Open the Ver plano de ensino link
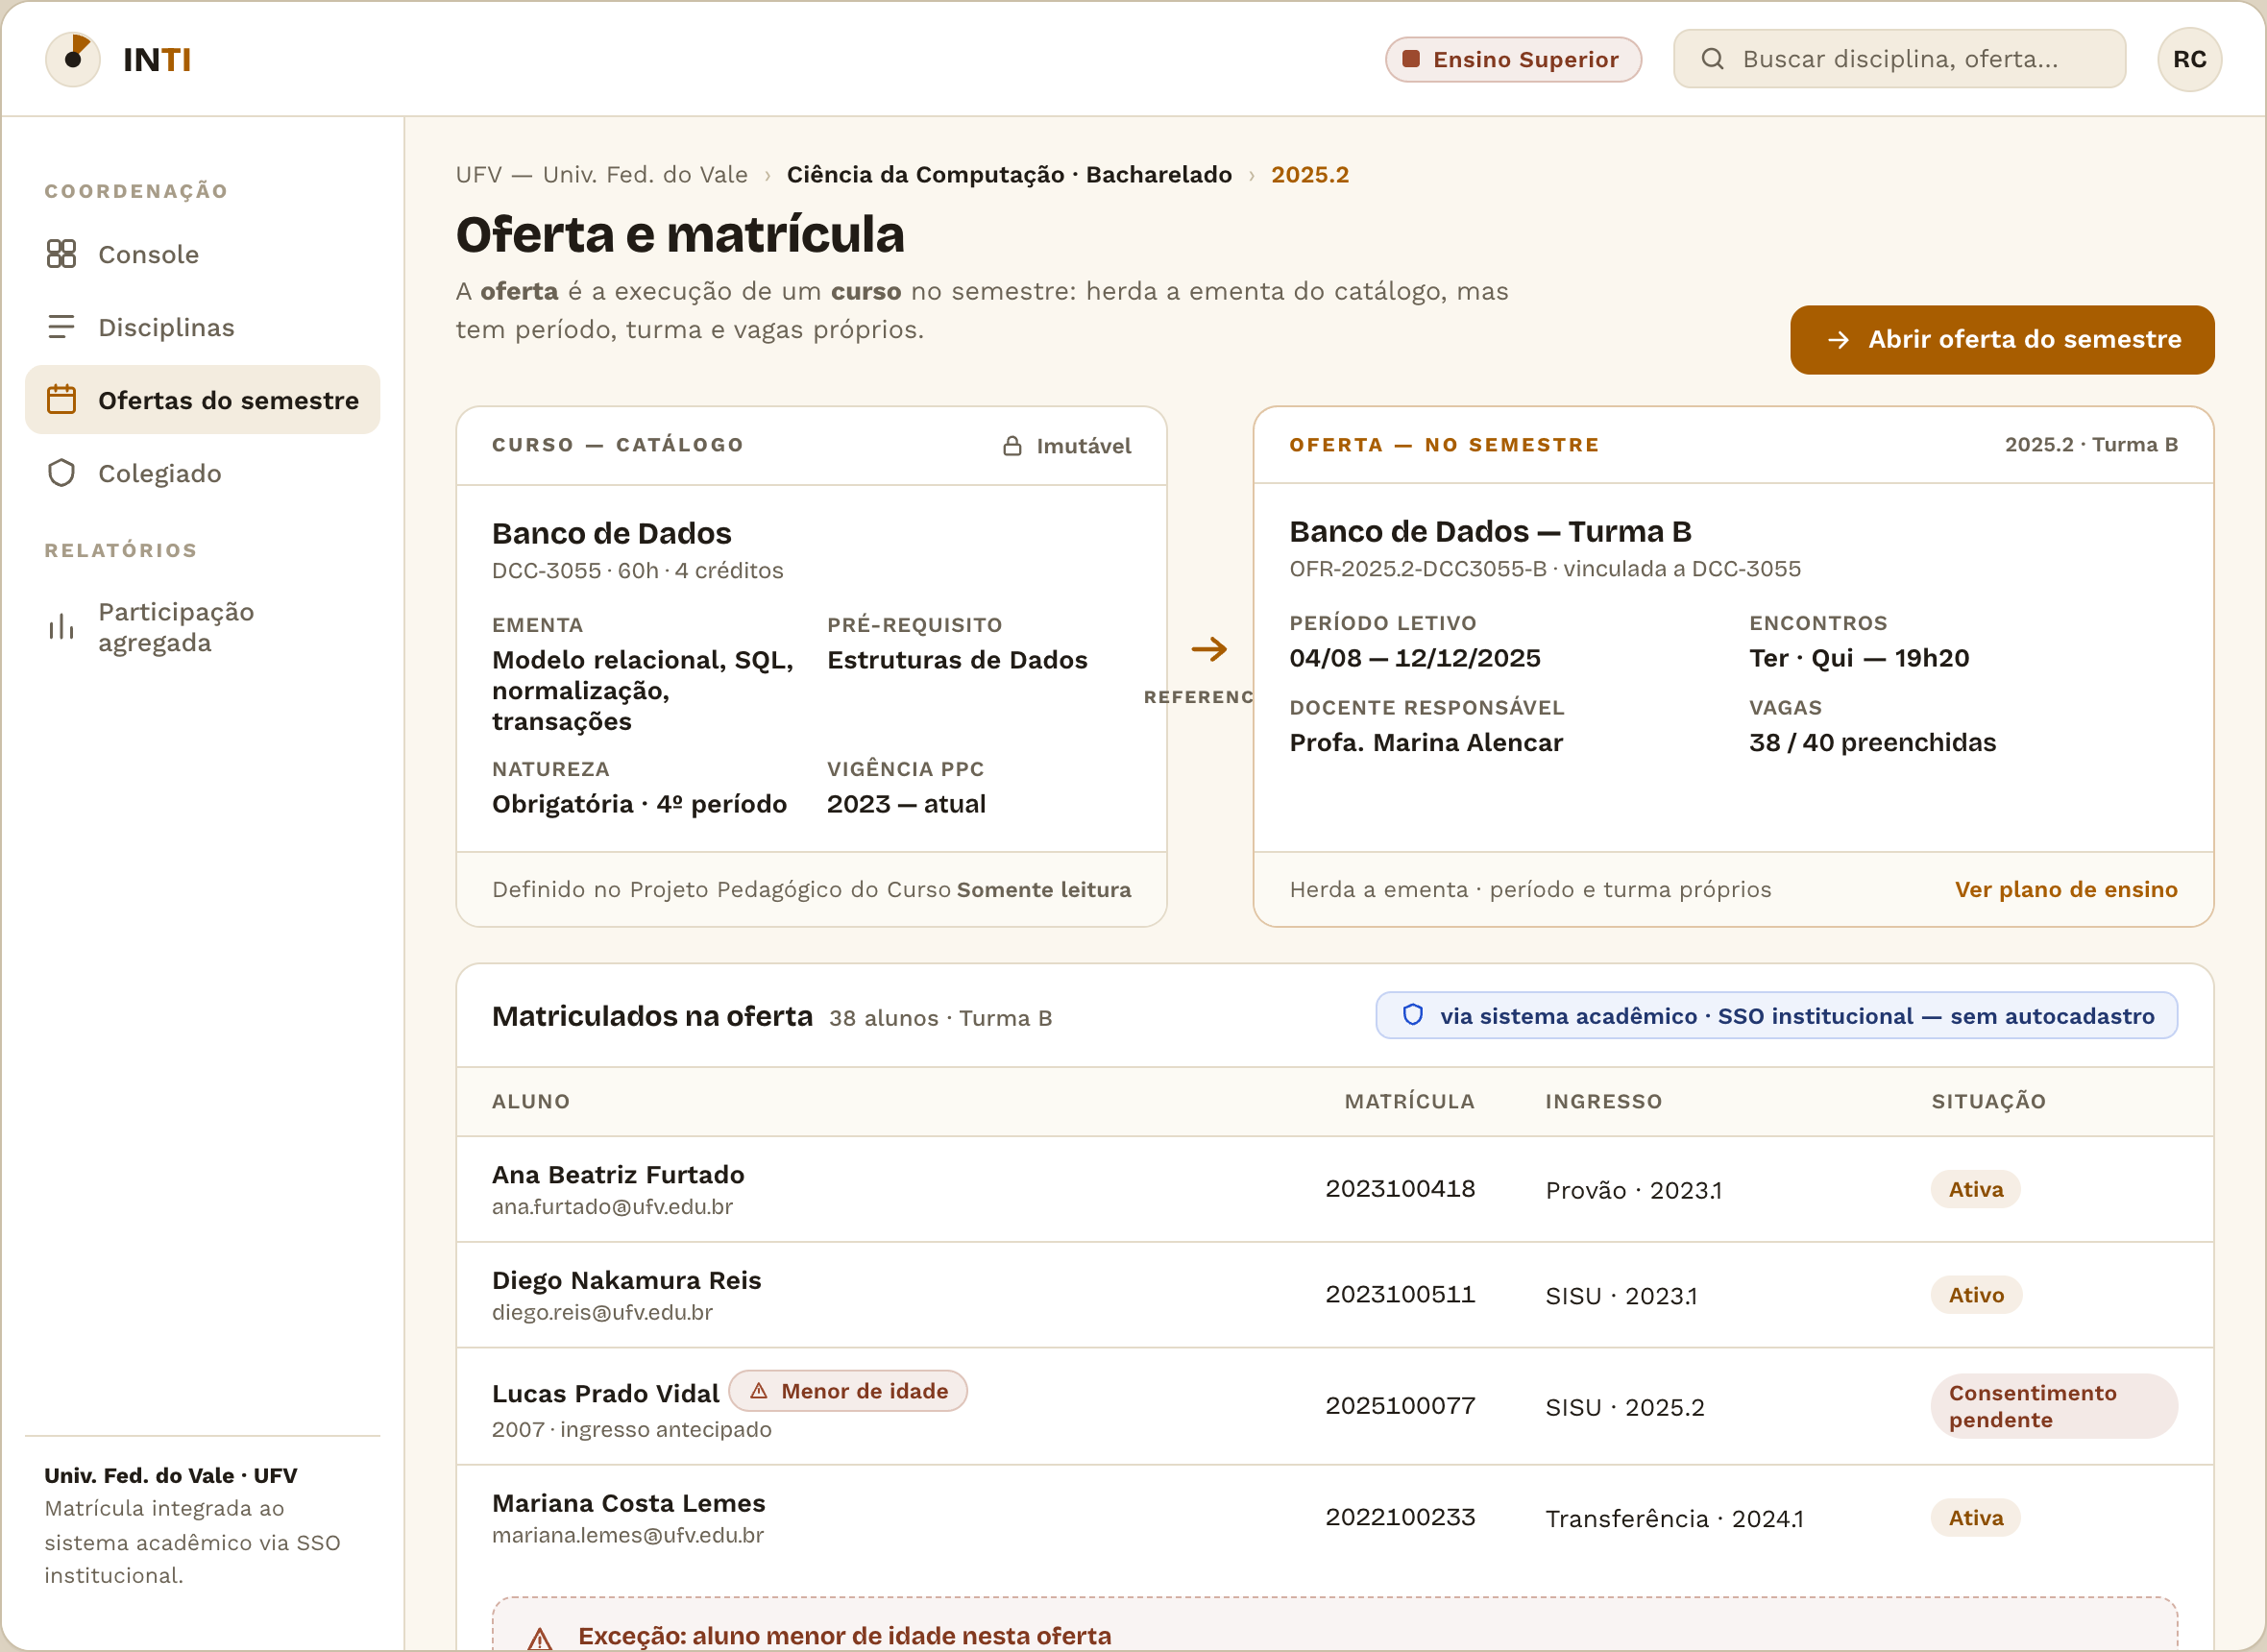 tap(2065, 890)
